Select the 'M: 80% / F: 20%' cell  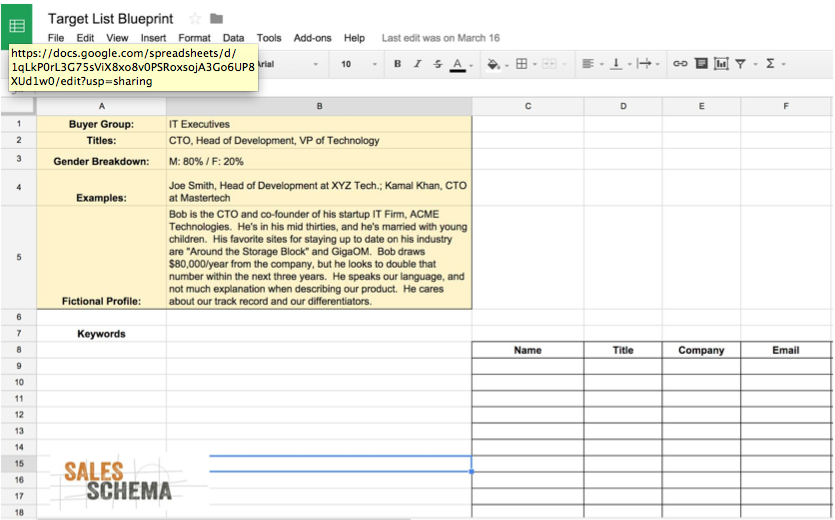coord(319,159)
